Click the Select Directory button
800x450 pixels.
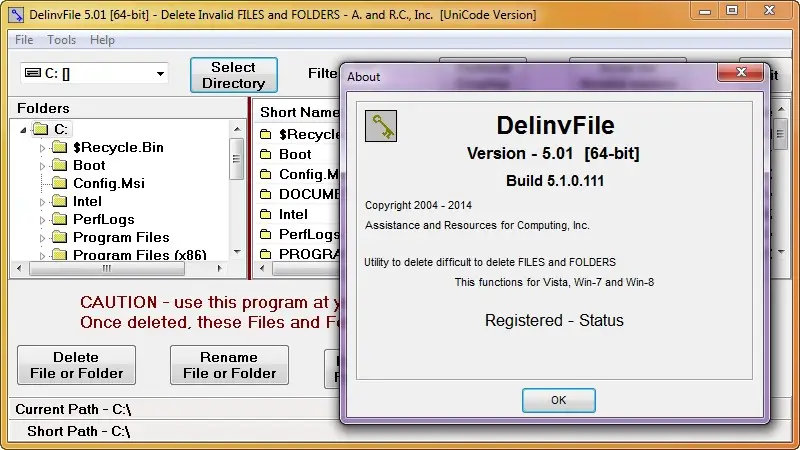point(234,75)
